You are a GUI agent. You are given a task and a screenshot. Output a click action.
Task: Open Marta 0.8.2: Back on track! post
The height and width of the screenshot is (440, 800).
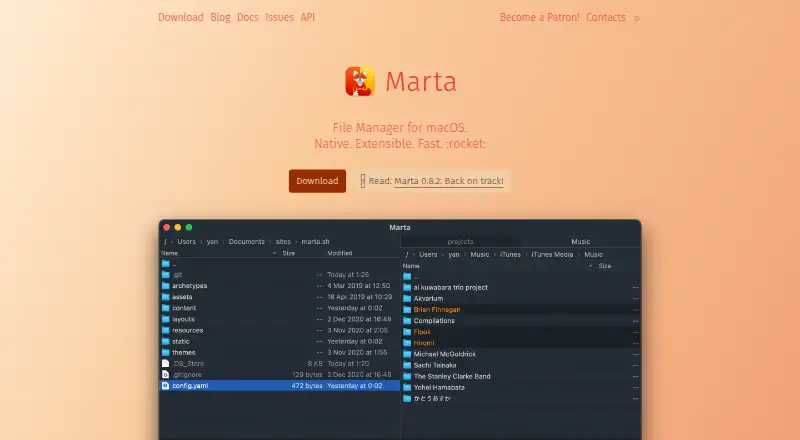pyautogui.click(x=449, y=181)
